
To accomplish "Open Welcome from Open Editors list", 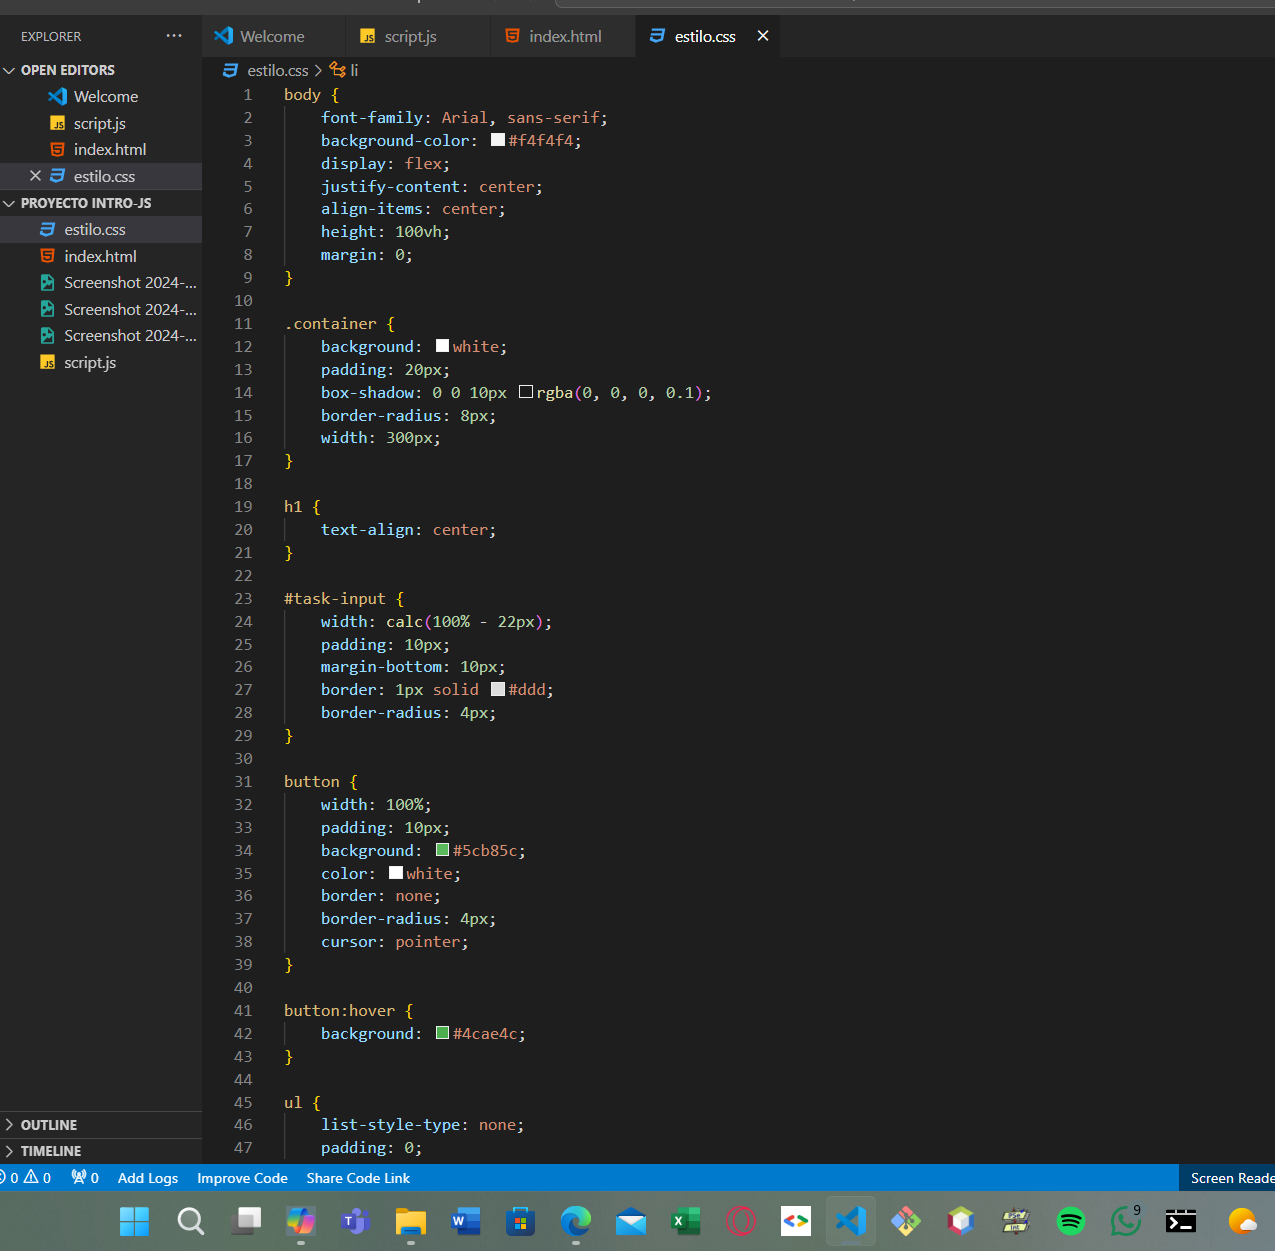I will pyautogui.click(x=105, y=97).
